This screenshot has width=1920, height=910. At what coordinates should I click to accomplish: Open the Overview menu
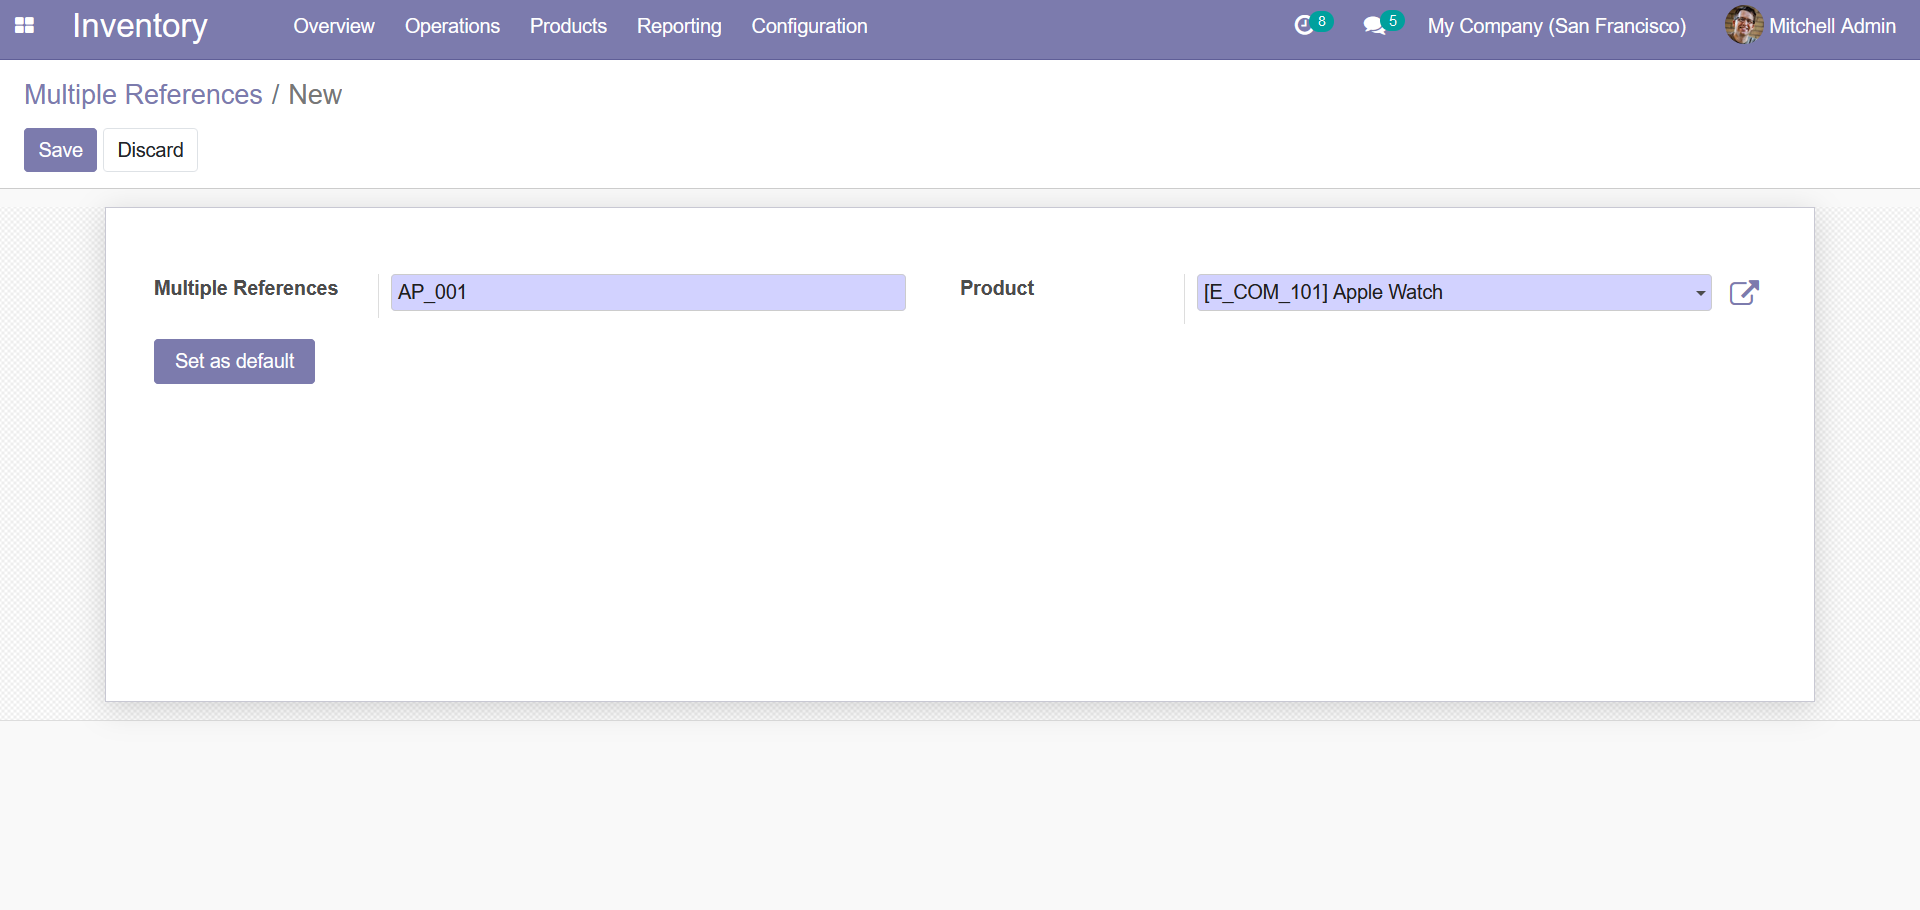point(334,26)
